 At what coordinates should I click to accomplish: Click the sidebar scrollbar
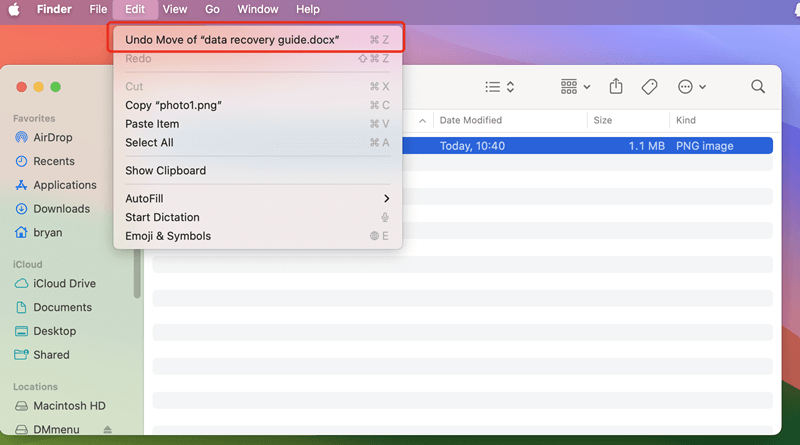137,275
